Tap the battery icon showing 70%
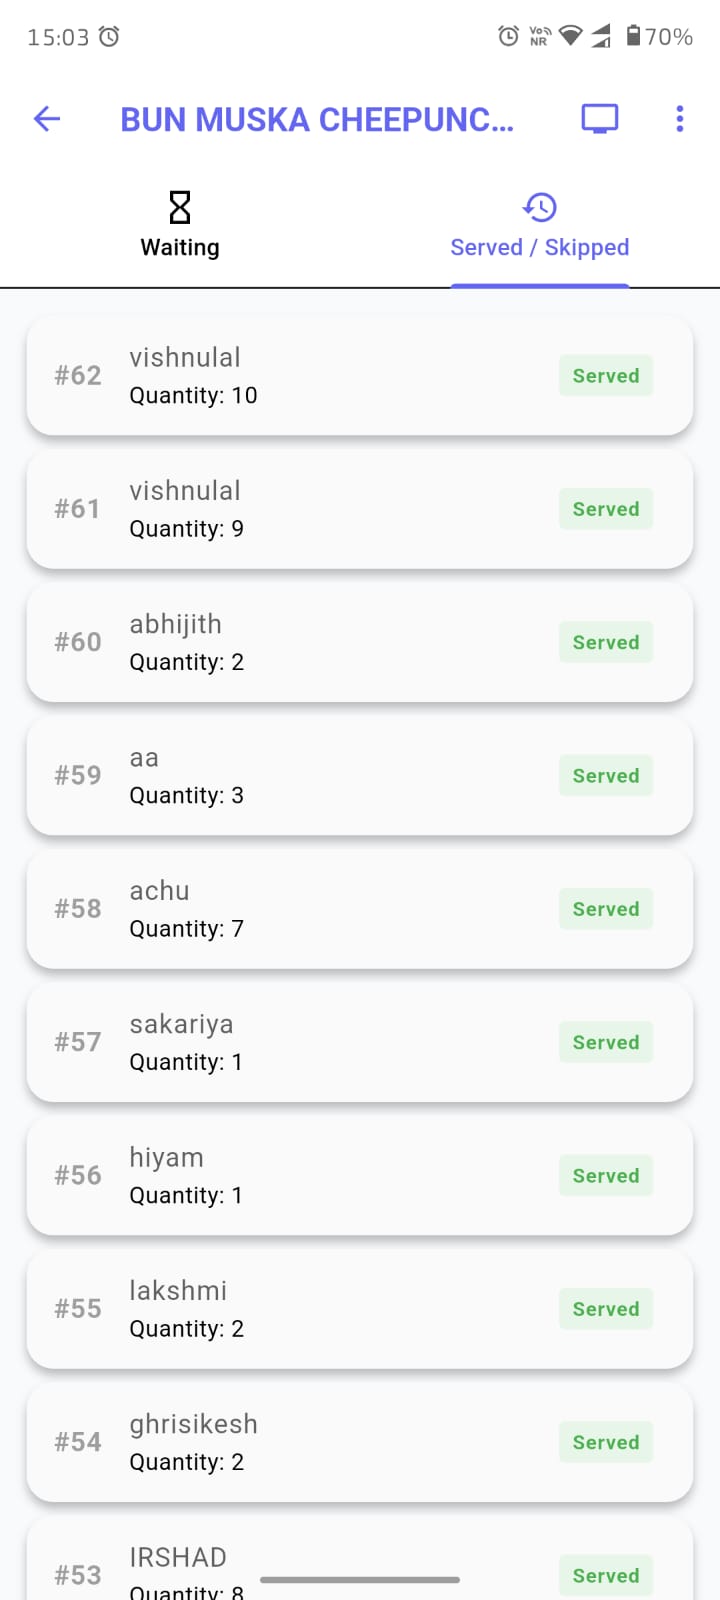The image size is (720, 1600). [633, 37]
